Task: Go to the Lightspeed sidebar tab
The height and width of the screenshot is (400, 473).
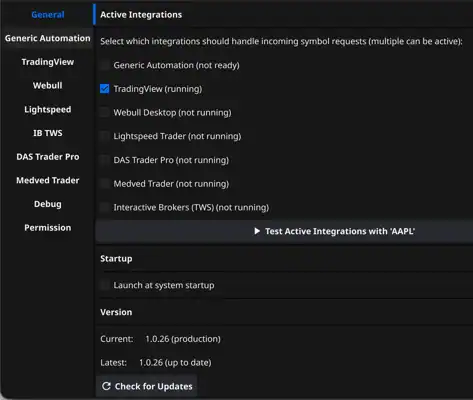Action: [x=48, y=109]
